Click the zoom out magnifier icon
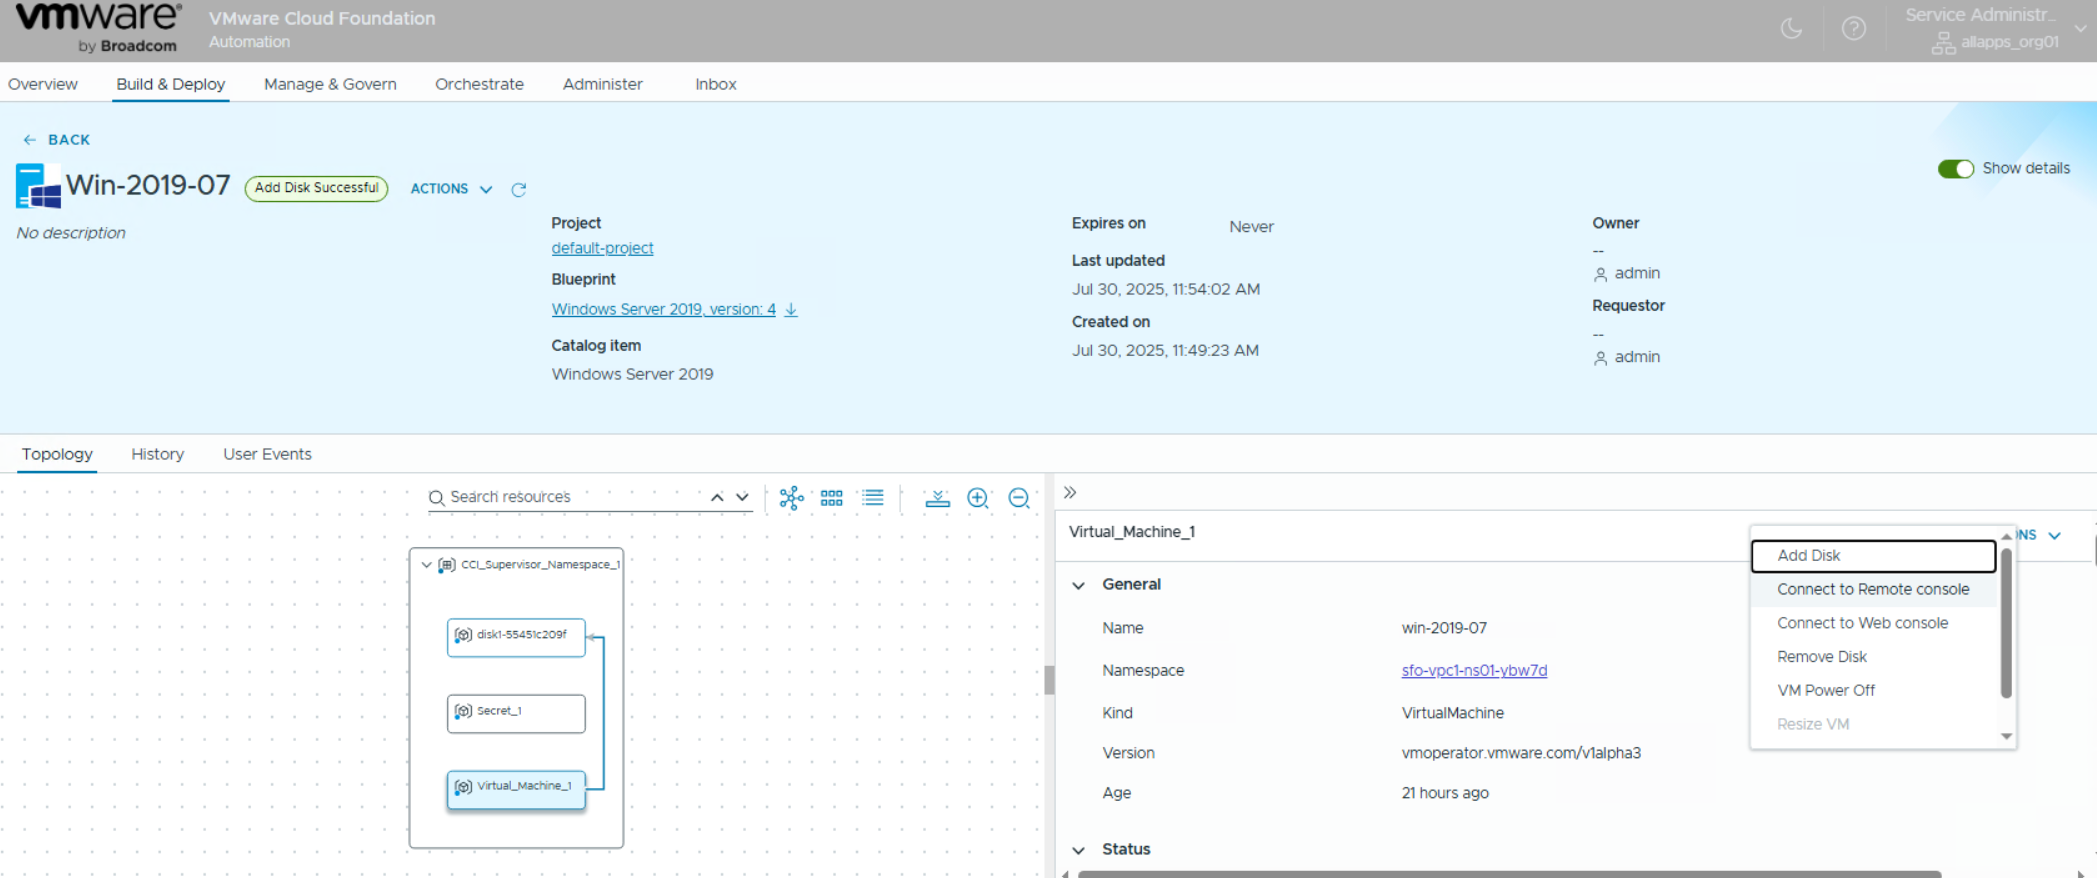Image resolution: width=2097 pixels, height=878 pixels. [1018, 498]
